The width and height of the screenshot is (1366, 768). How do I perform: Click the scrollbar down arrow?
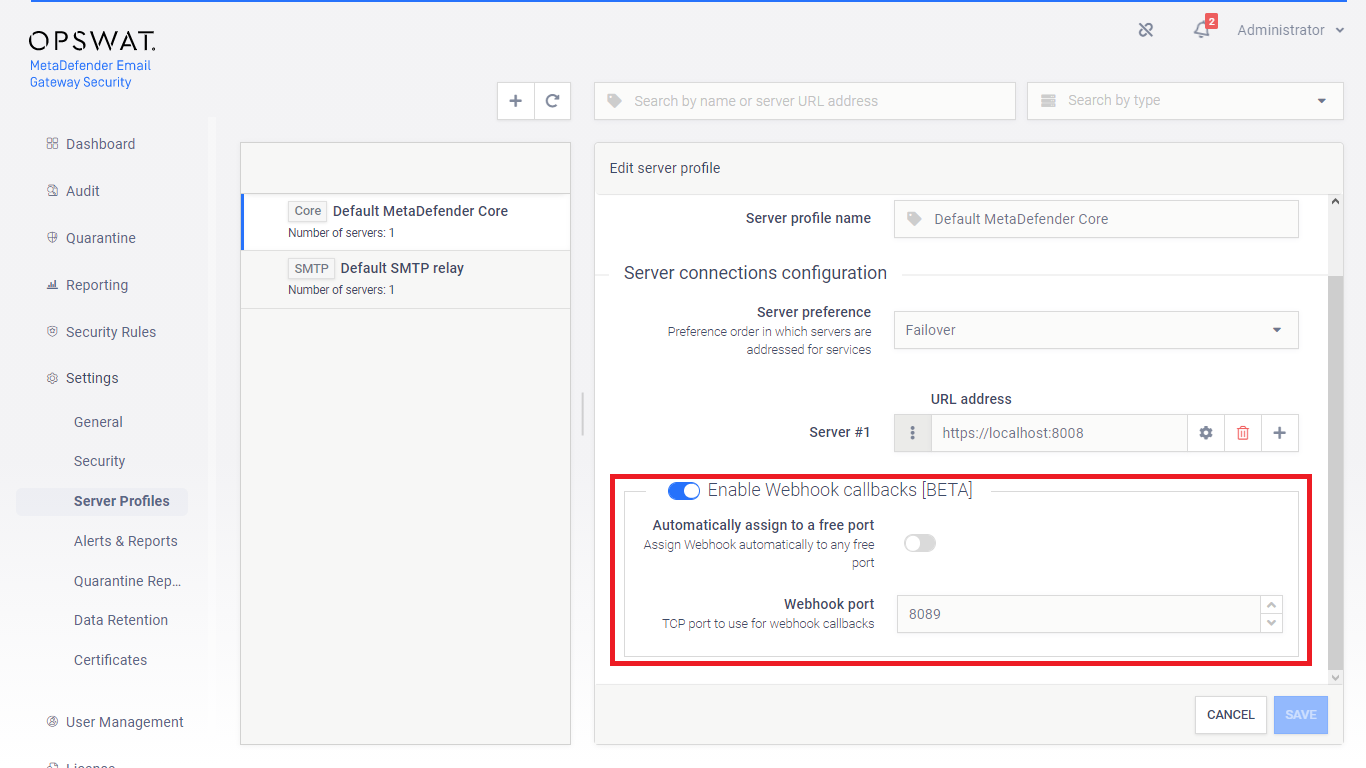point(1335,677)
